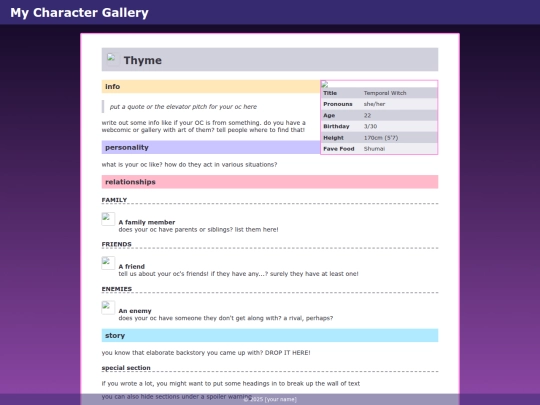Click the My Character Gallery site title
The width and height of the screenshot is (540, 405).
pyautogui.click(x=79, y=13)
